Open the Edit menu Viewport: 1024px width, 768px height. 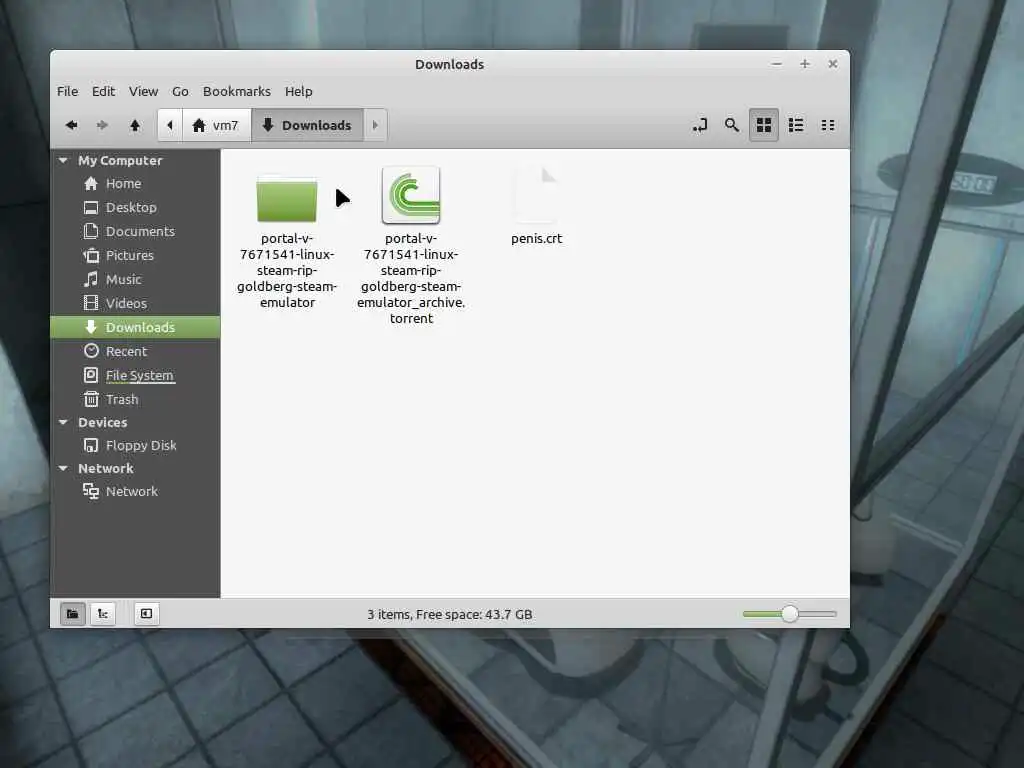coord(103,91)
